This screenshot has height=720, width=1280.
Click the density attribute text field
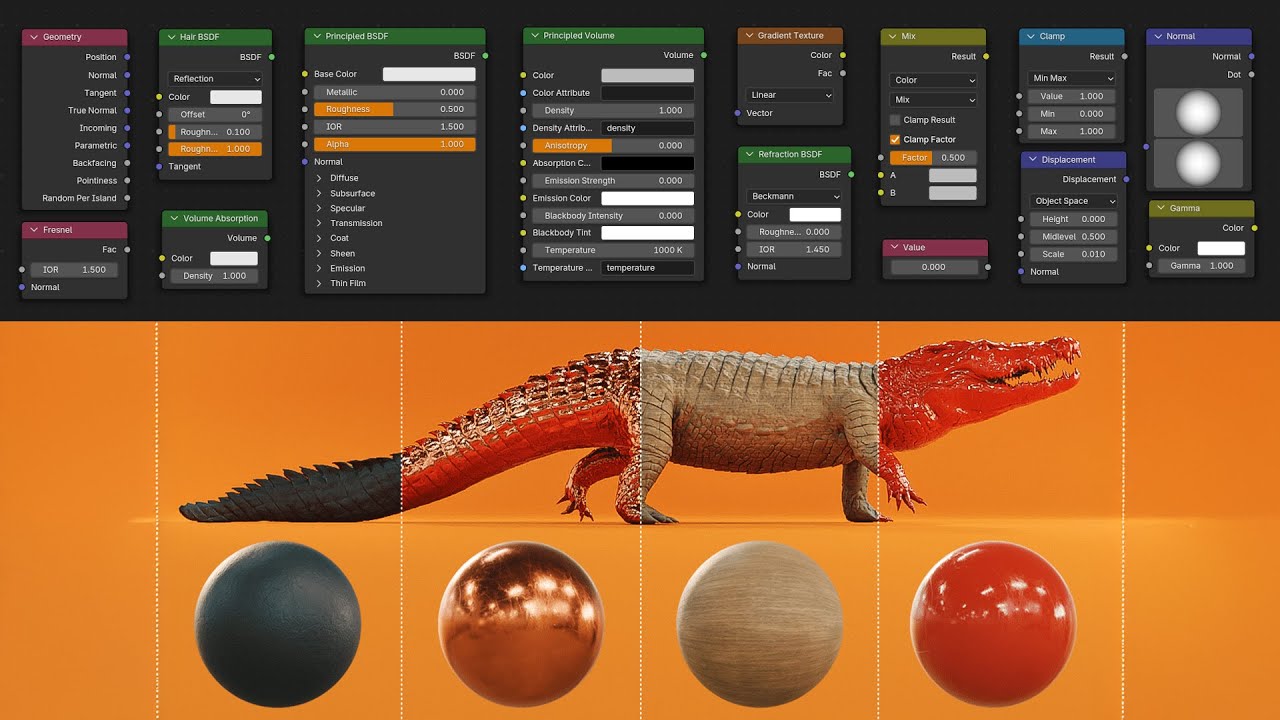(x=647, y=128)
